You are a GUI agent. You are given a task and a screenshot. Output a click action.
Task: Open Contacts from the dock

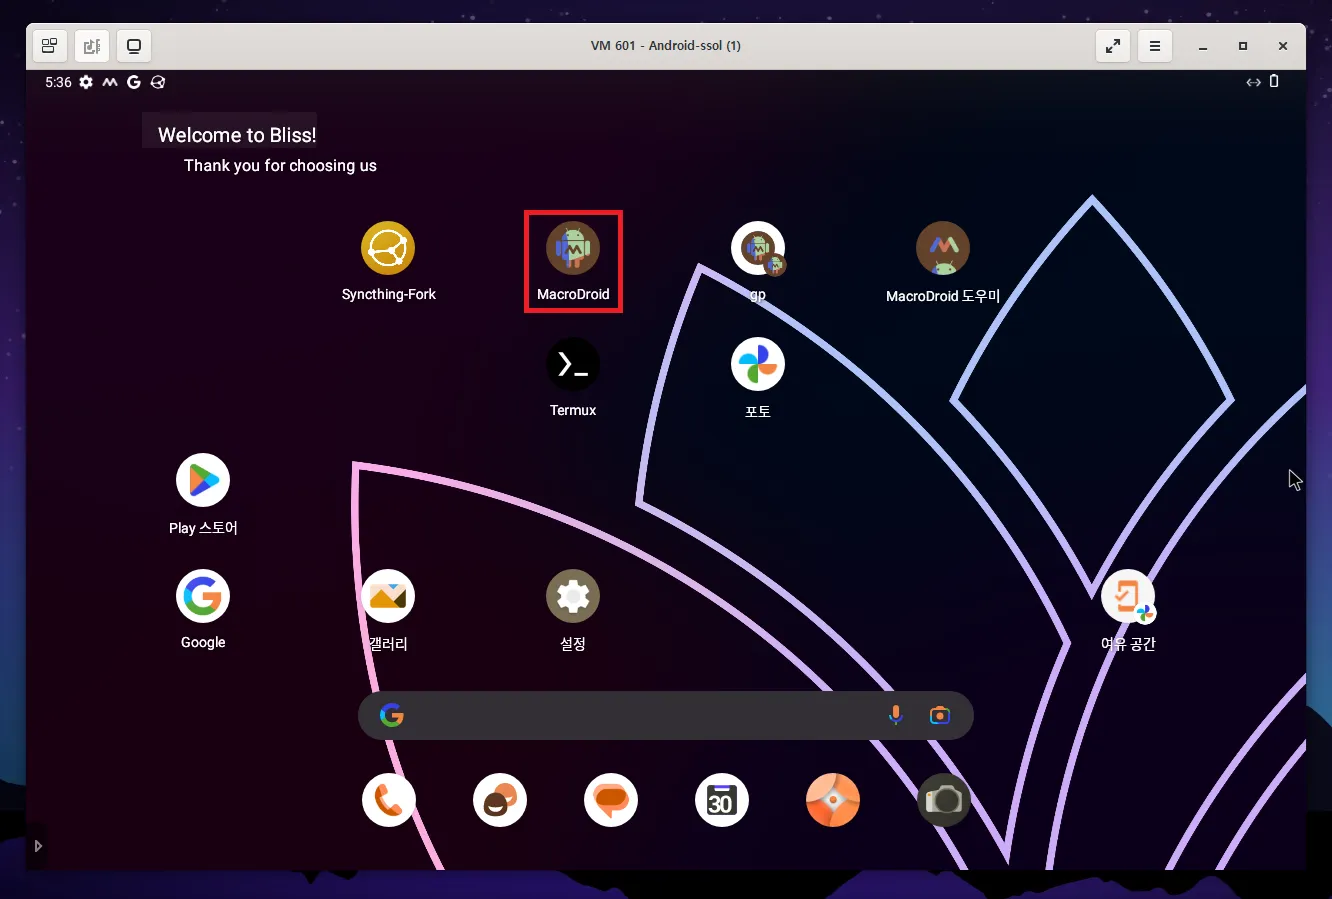(x=500, y=800)
